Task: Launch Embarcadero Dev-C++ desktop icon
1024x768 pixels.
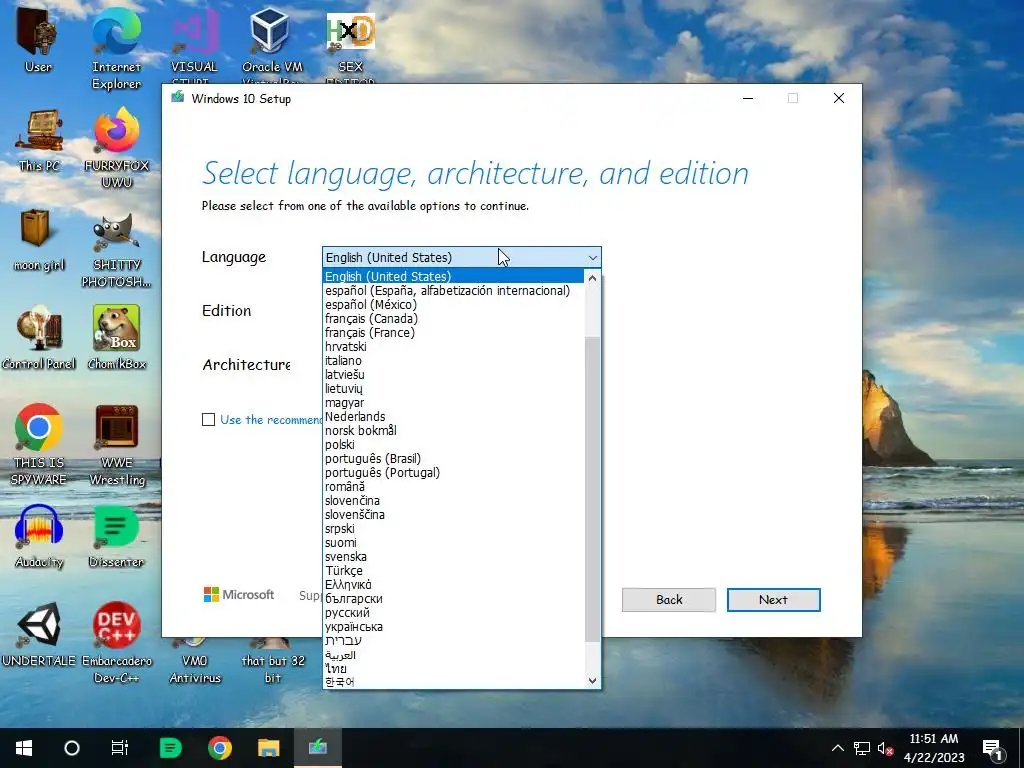Action: (116, 643)
